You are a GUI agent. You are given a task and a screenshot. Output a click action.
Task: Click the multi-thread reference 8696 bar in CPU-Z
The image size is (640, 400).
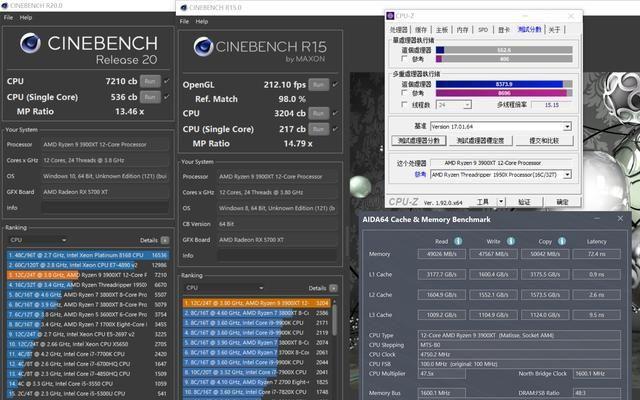point(504,93)
